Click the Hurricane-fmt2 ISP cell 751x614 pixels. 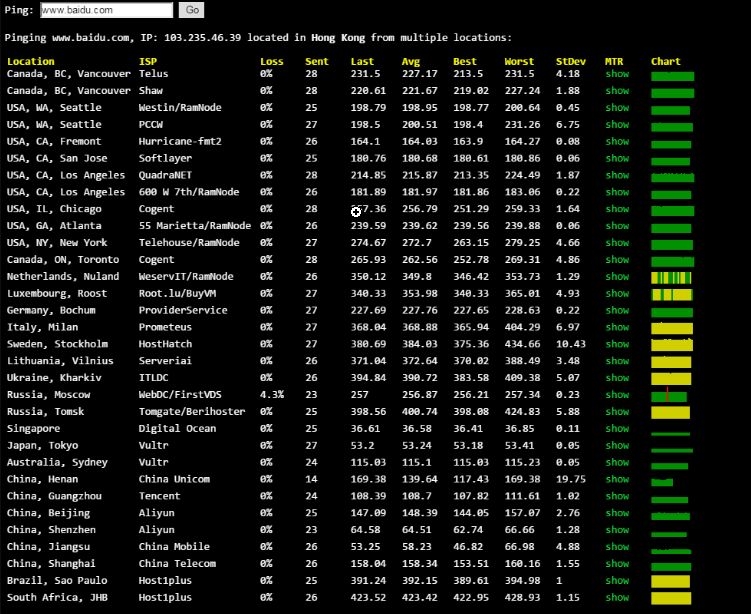180,141
